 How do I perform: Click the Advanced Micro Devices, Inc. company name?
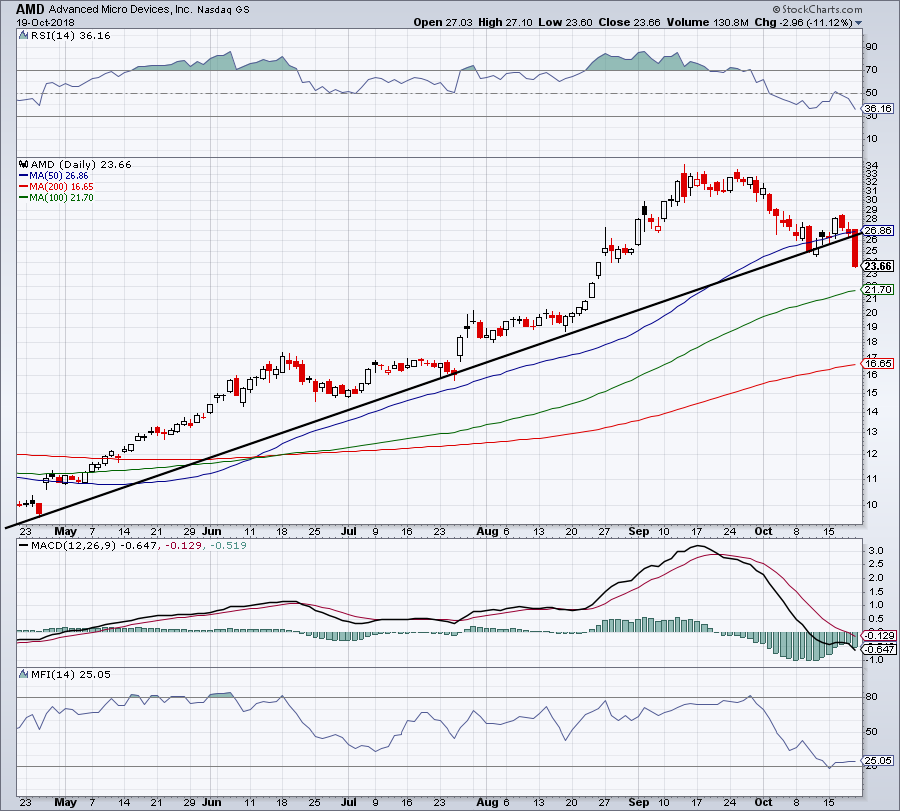(x=121, y=10)
